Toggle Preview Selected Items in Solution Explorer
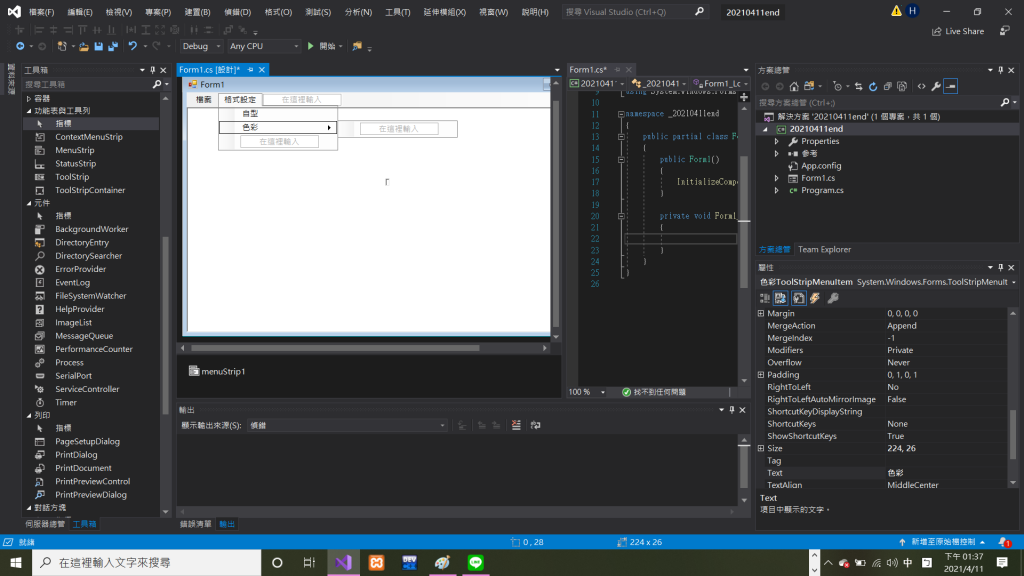Viewport: 1024px width, 576px height. pos(951,86)
